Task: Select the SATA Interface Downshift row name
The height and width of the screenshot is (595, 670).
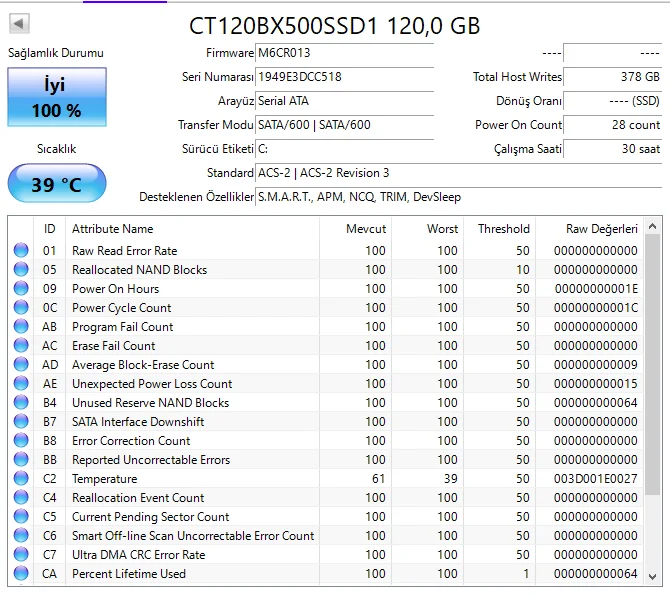Action: coord(138,421)
